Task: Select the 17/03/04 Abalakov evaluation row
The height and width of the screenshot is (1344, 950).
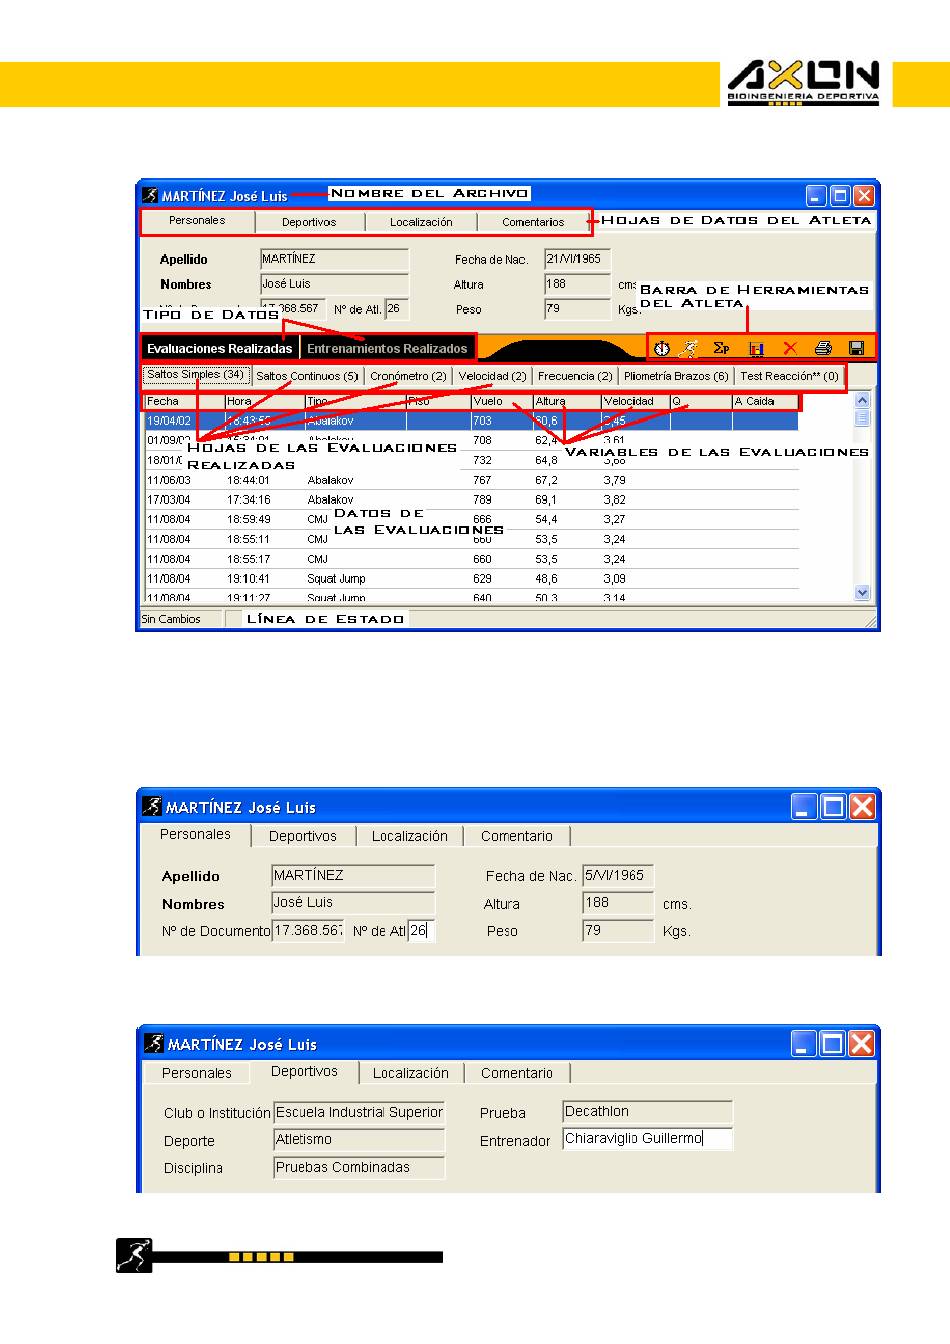Action: point(470,499)
